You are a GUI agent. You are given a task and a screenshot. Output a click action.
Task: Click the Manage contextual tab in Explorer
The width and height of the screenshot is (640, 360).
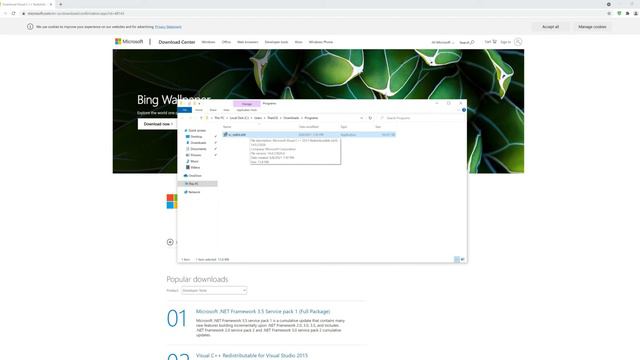[247, 104]
